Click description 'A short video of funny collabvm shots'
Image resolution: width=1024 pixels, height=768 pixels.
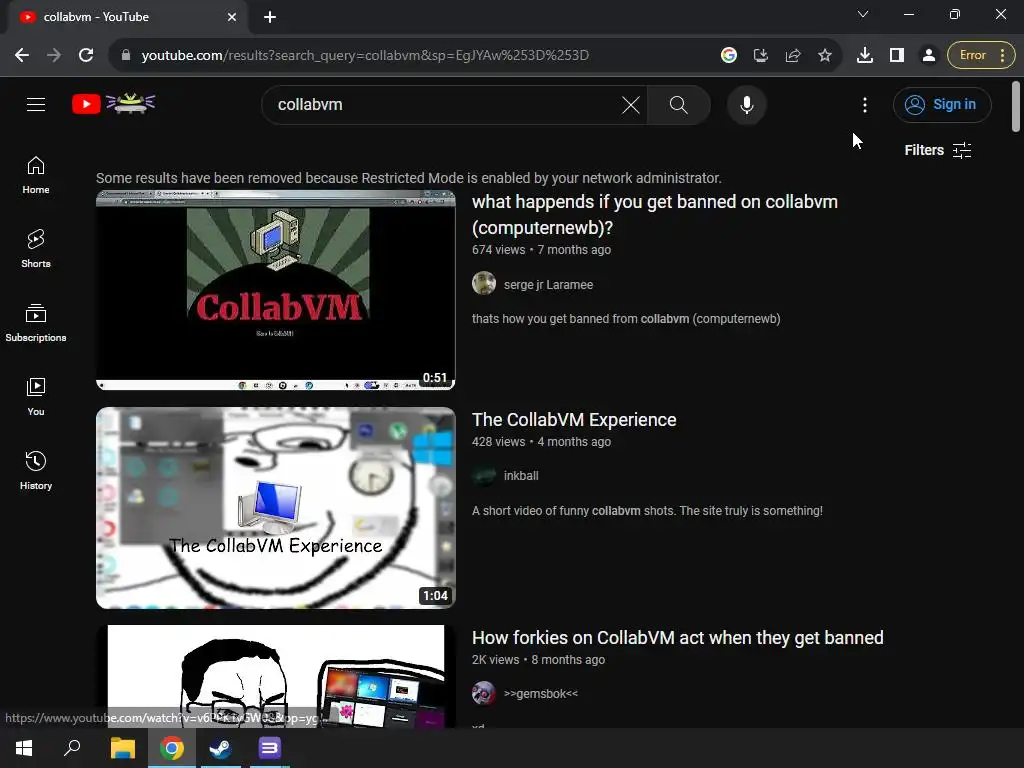click(647, 511)
